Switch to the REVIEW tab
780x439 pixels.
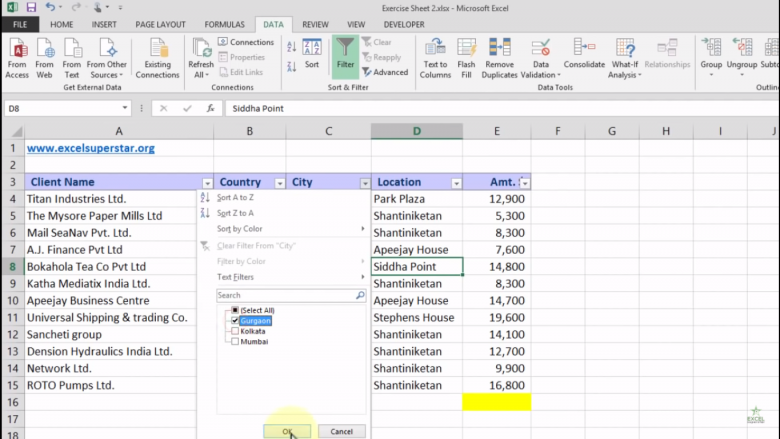click(315, 24)
